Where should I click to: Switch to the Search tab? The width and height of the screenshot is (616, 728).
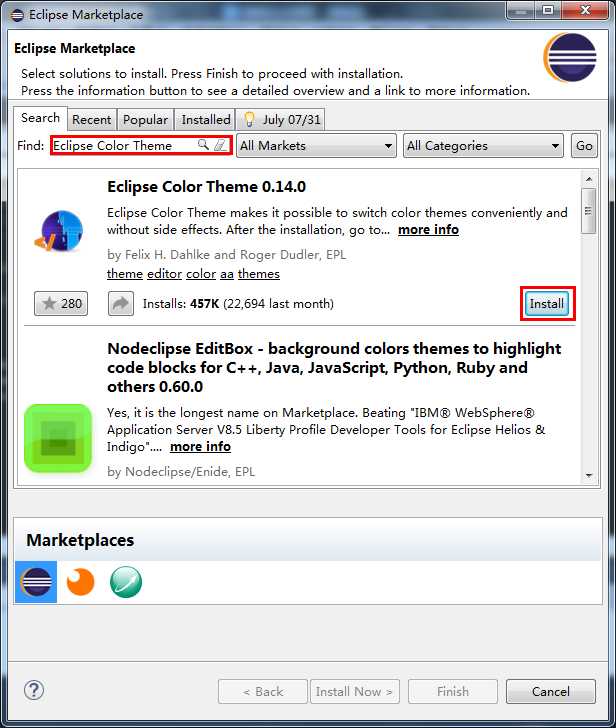[x=40, y=118]
